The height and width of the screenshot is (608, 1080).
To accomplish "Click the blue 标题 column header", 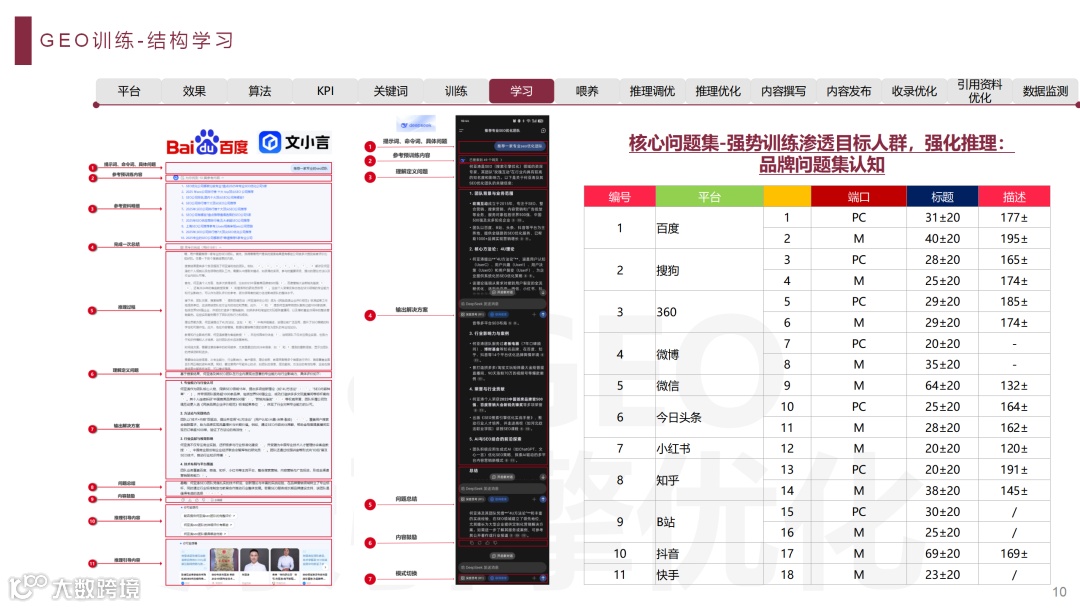I will coord(942,197).
